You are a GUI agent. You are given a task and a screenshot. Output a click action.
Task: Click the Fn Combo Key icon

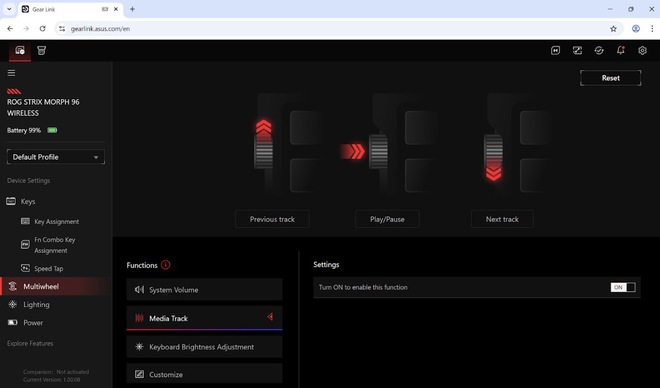tap(25, 244)
